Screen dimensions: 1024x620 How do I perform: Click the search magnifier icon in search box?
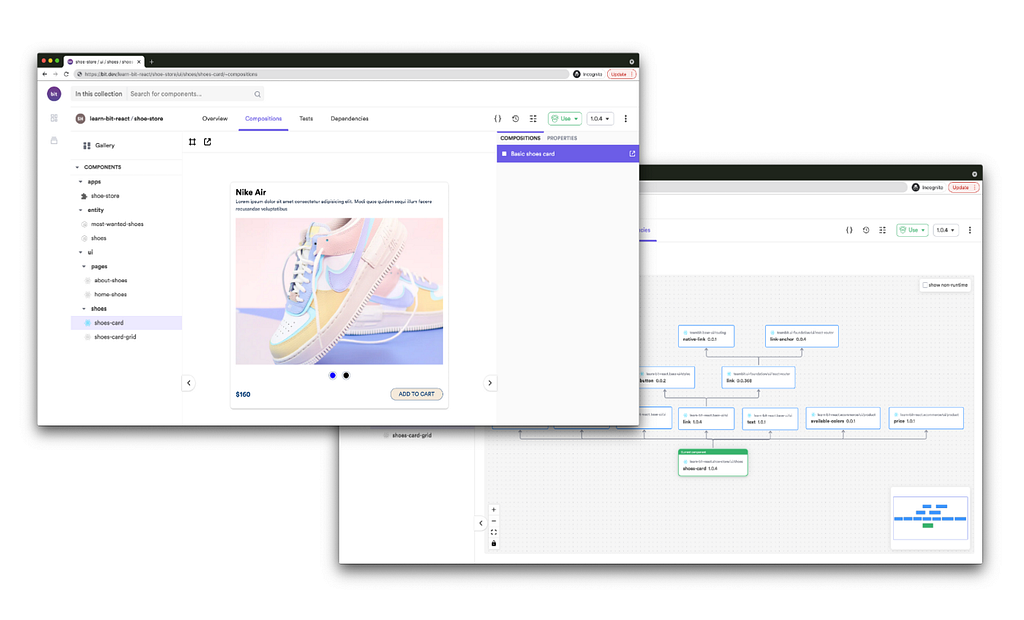257,94
